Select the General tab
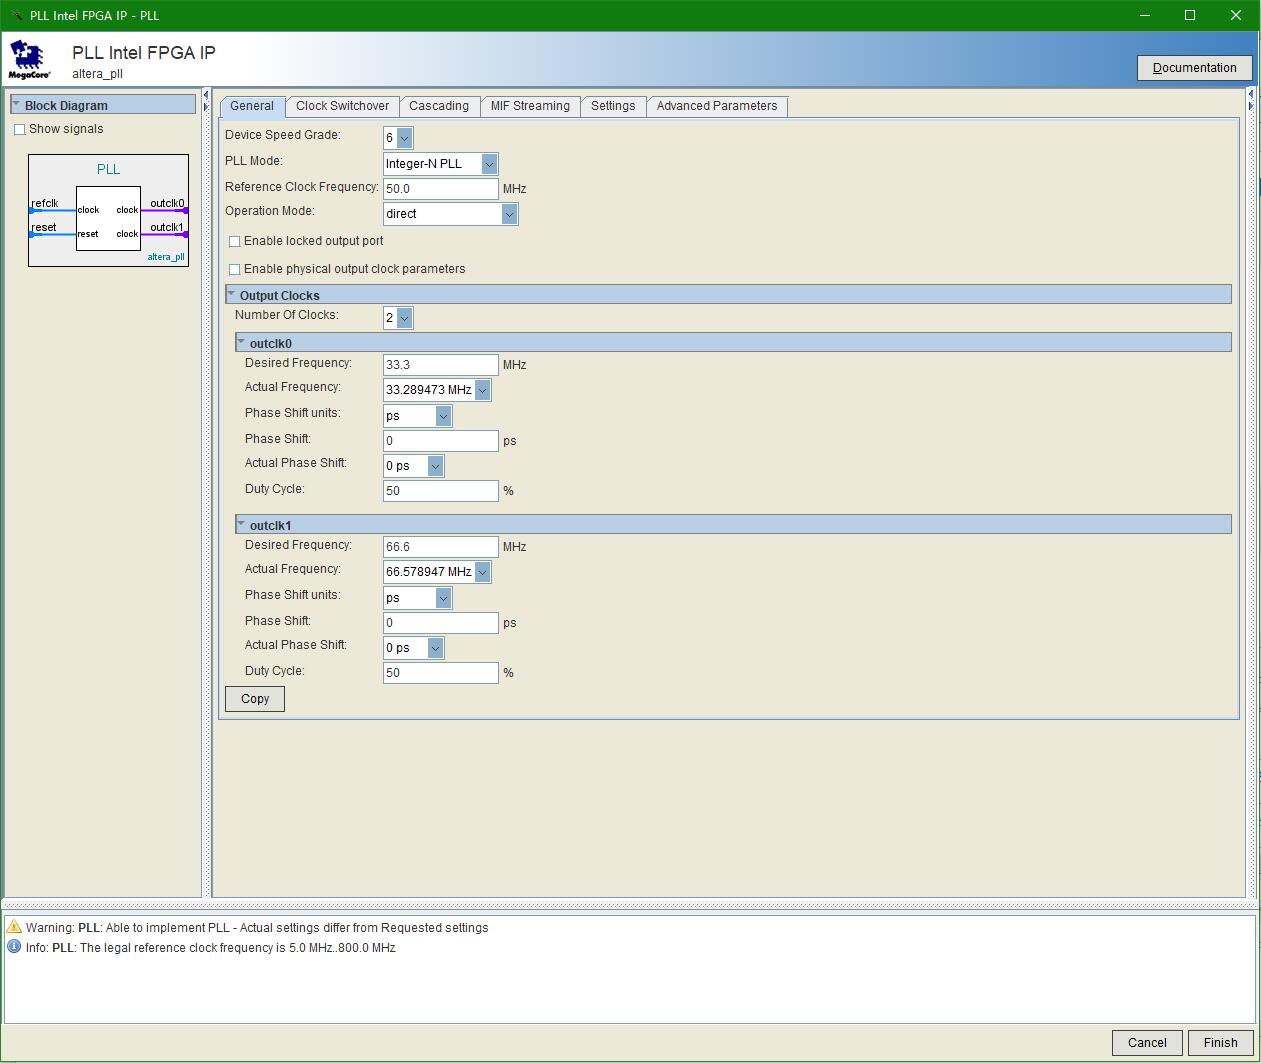 tap(252, 106)
